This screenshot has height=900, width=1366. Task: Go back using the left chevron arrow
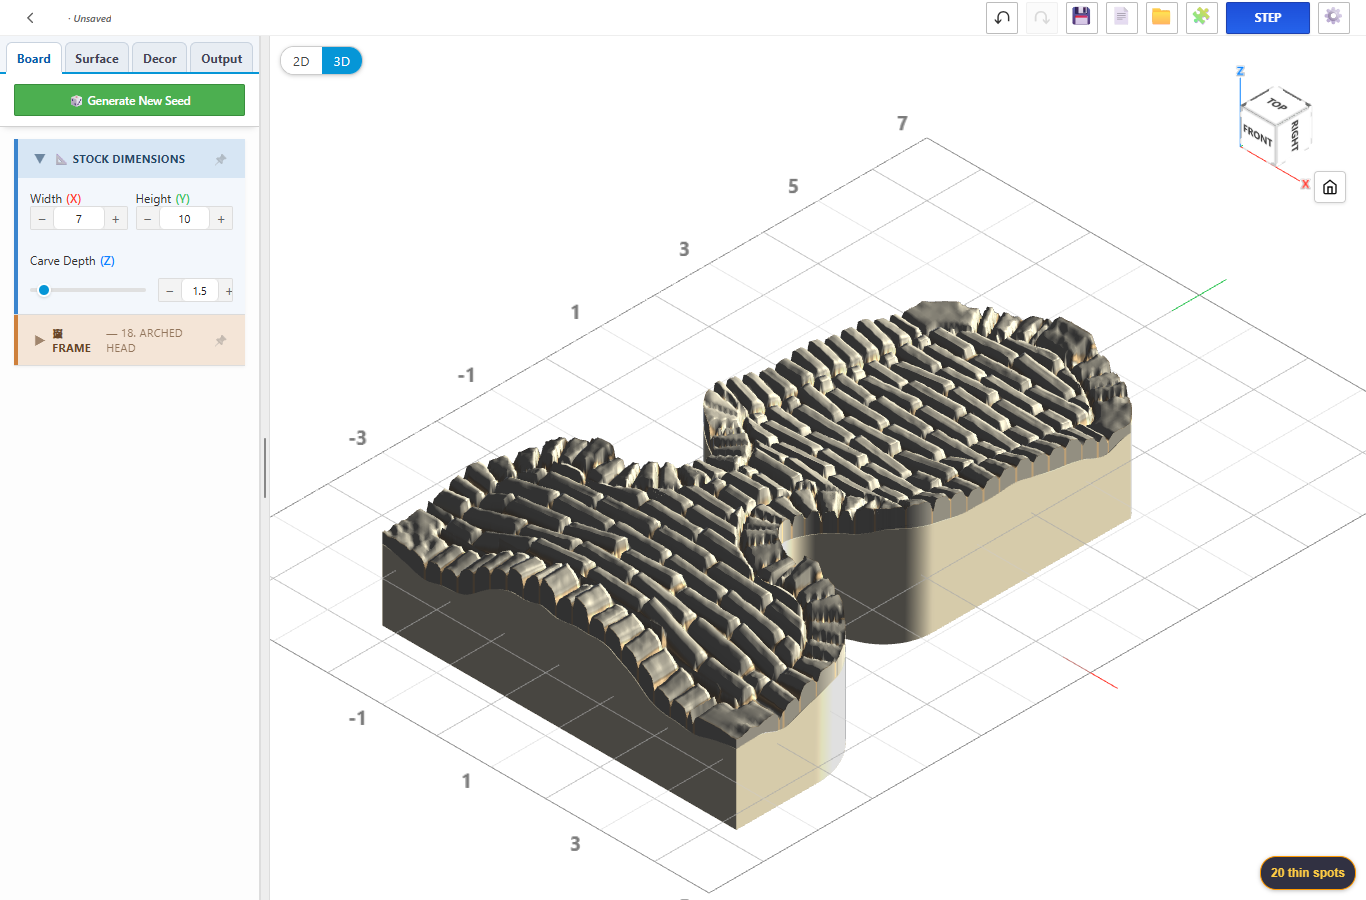point(31,18)
